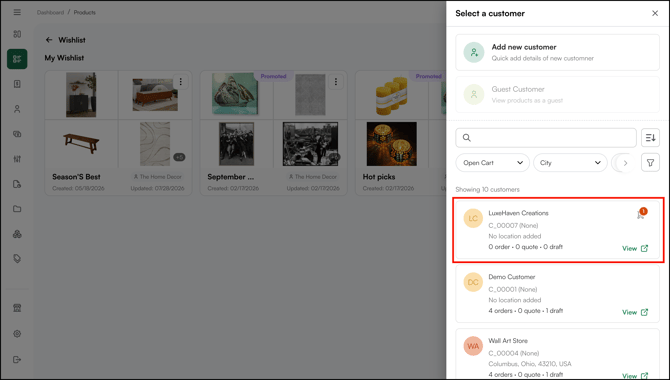670x380 pixels.
Task: Open the sliders settings sidebar icon
Action: click(17, 159)
